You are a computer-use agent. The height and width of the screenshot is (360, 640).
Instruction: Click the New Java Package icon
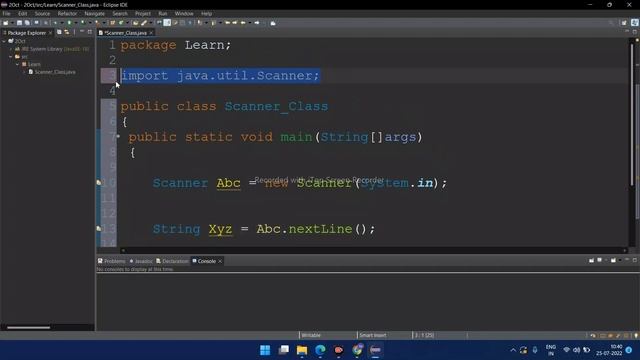(x=112, y=23)
